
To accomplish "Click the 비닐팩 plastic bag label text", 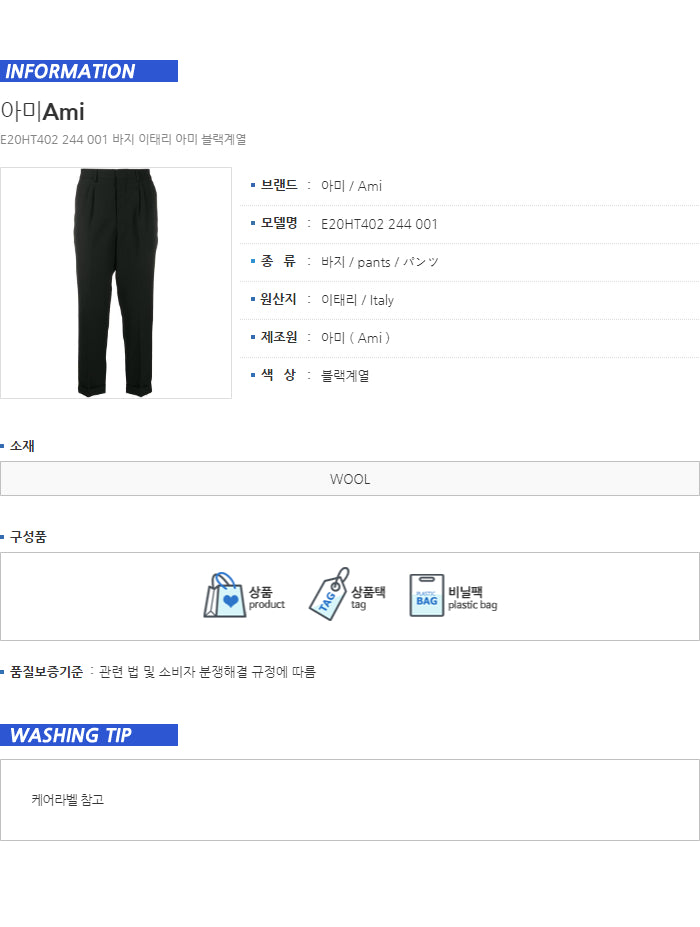I will 472,598.
